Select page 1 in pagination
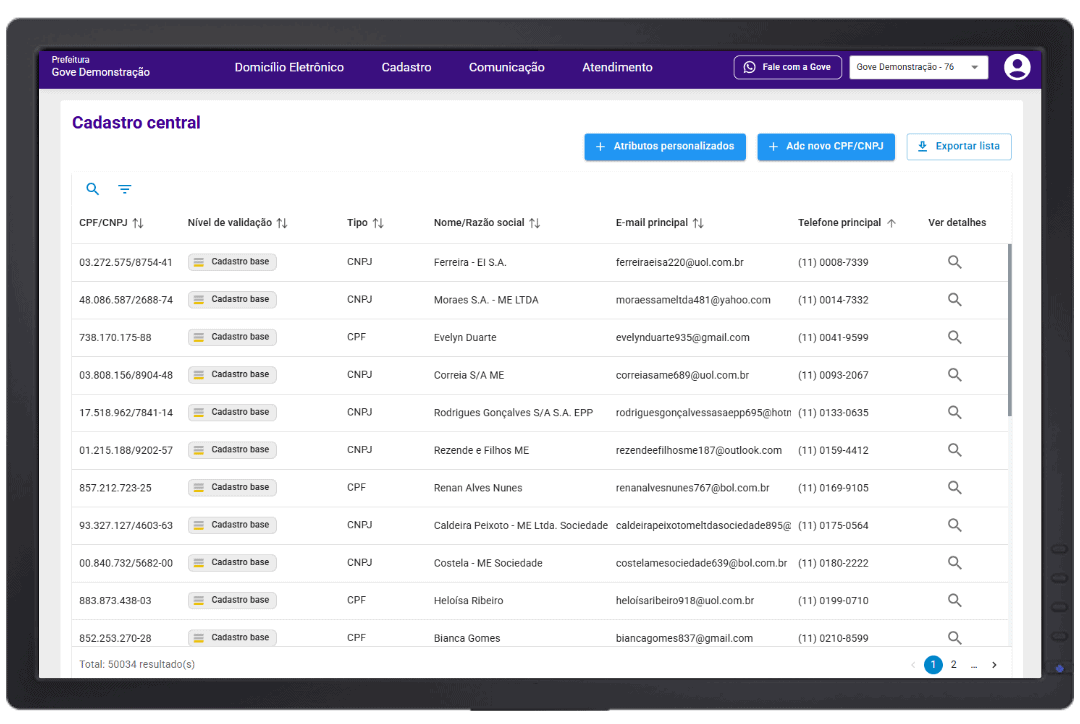The image size is (1080, 724). [x=933, y=665]
